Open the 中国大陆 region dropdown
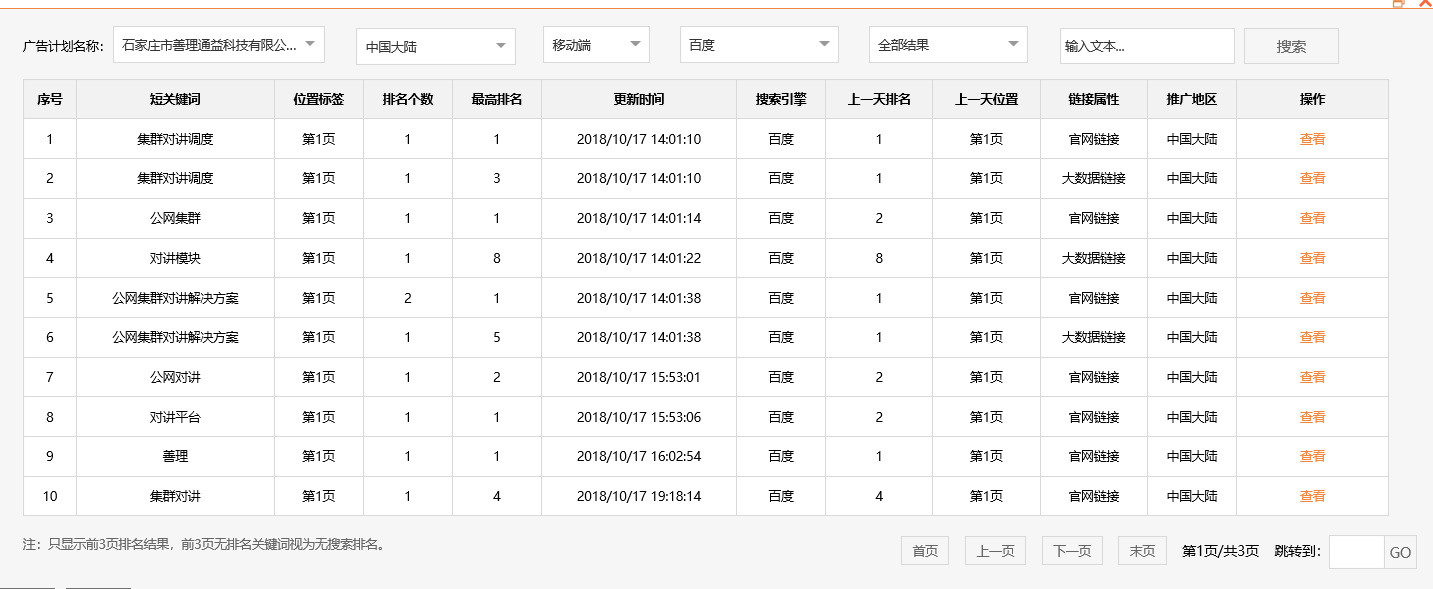Image resolution: width=1433 pixels, height=589 pixels. [x=435, y=44]
